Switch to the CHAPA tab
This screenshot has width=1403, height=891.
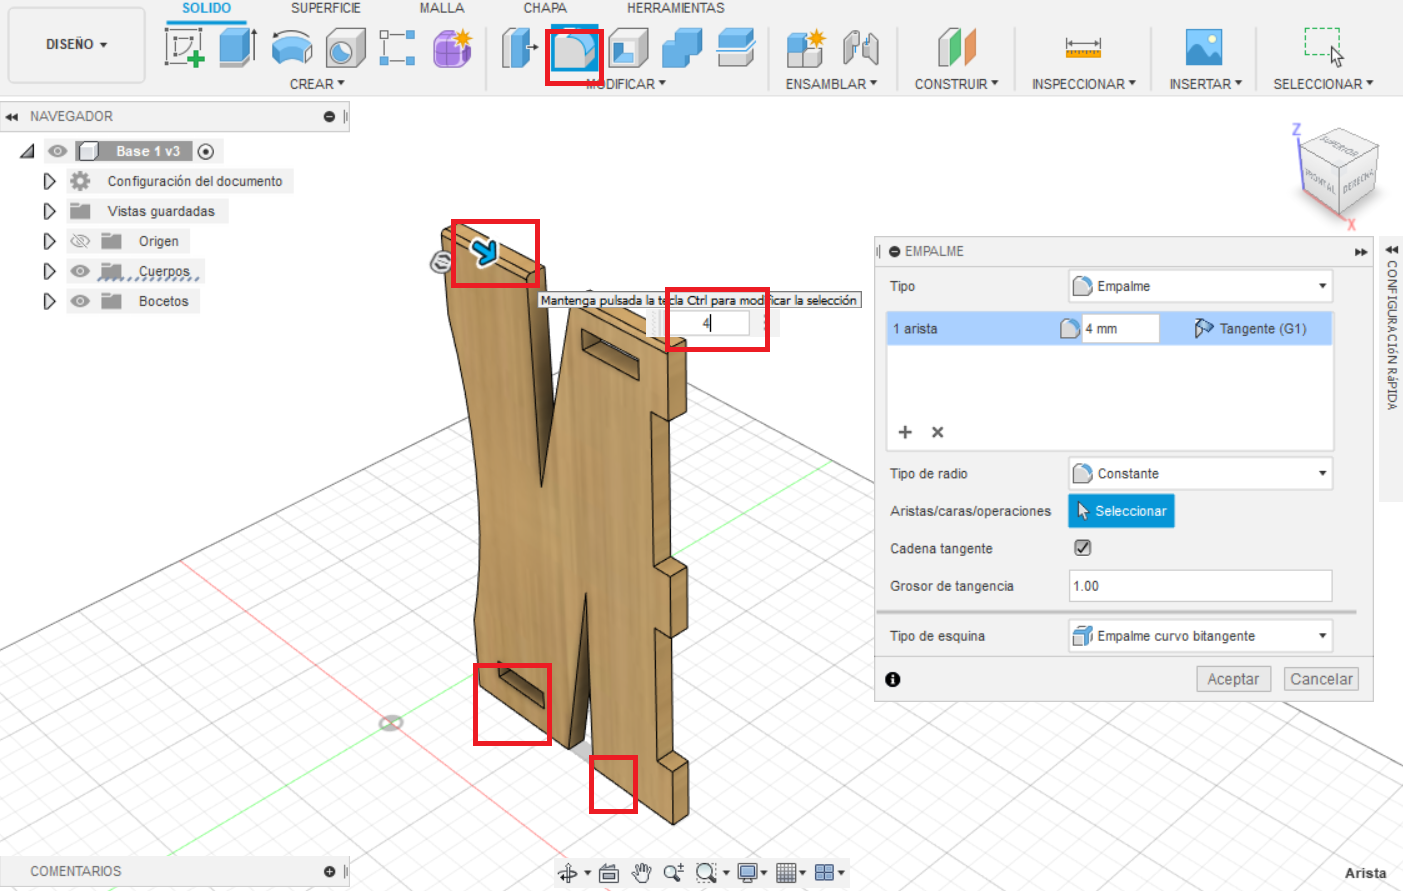[x=545, y=8]
